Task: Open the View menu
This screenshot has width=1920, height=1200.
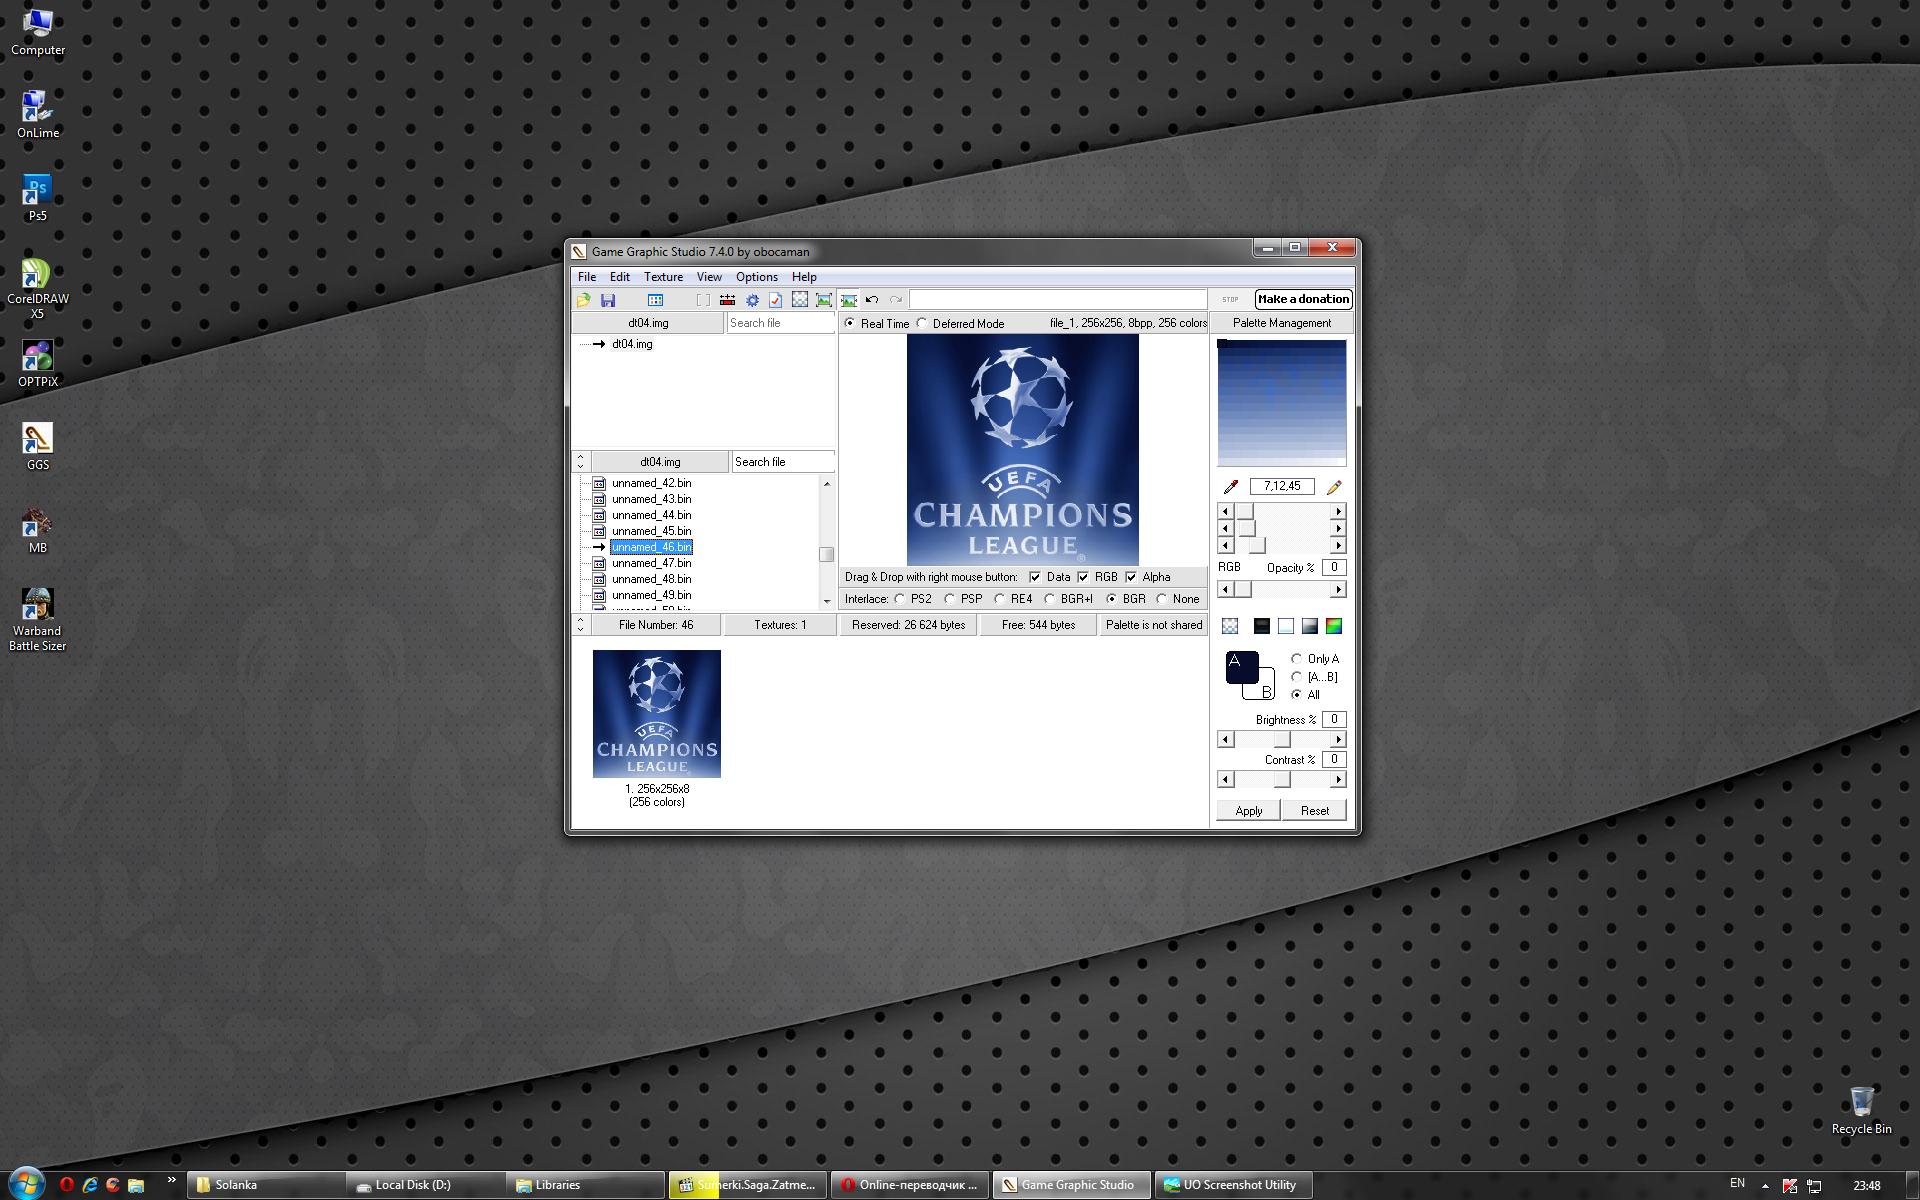Action: (709, 277)
